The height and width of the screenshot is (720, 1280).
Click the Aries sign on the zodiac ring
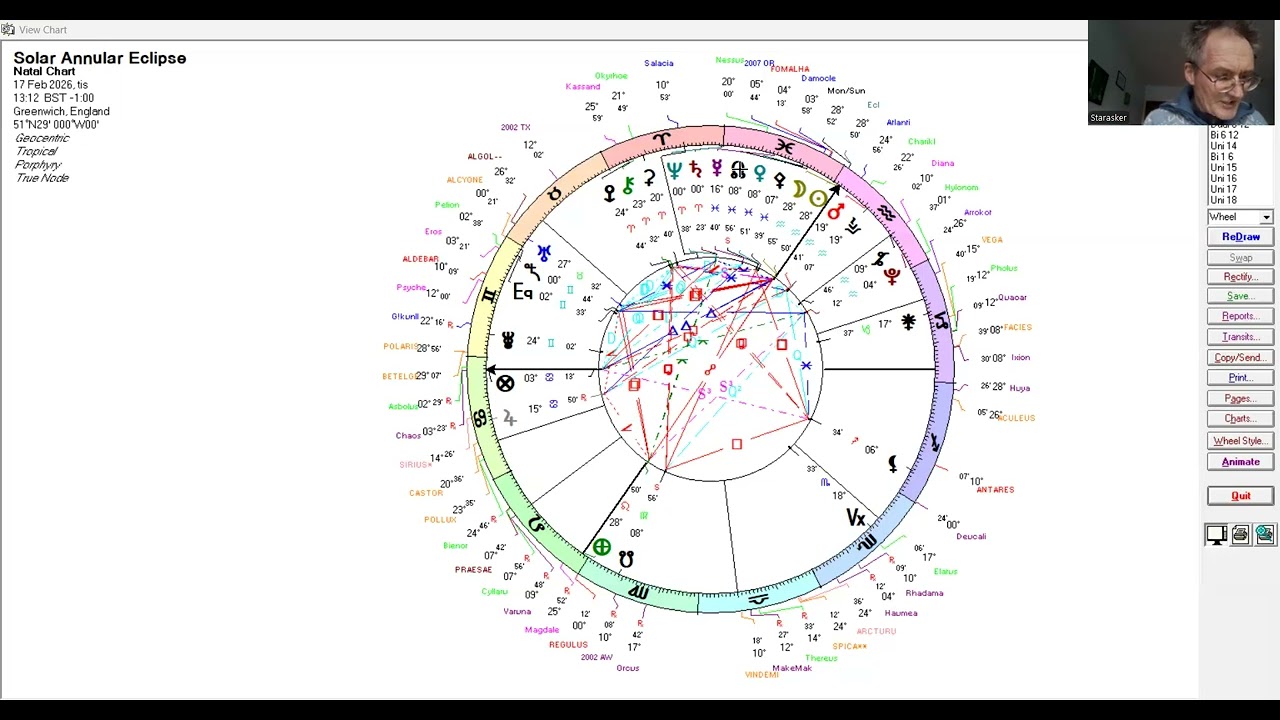[662, 140]
